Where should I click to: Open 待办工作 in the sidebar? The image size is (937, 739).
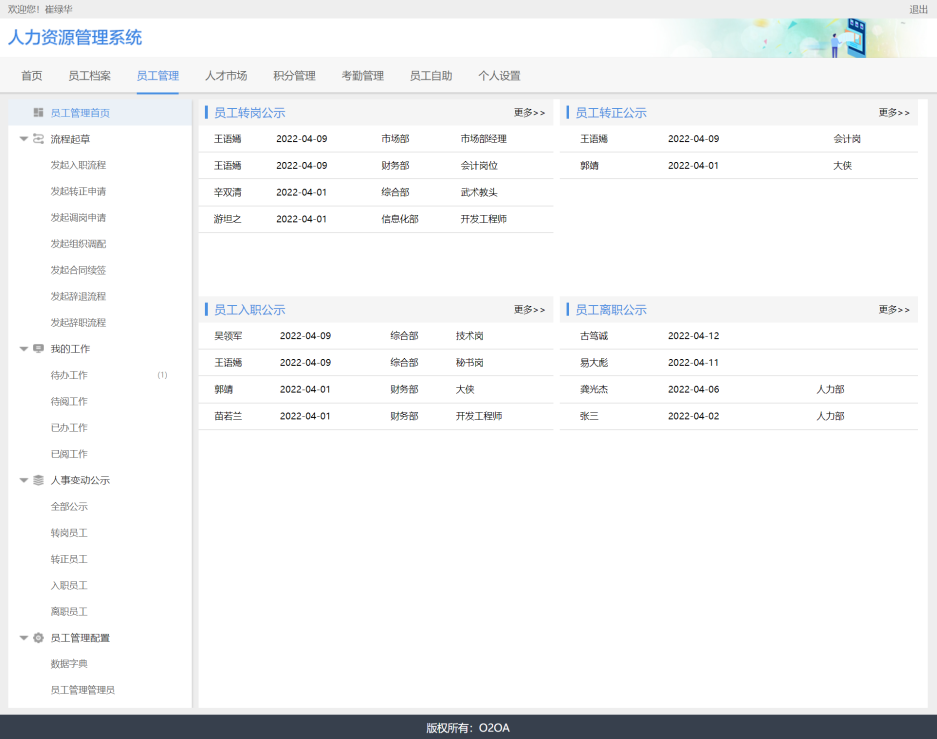point(69,375)
